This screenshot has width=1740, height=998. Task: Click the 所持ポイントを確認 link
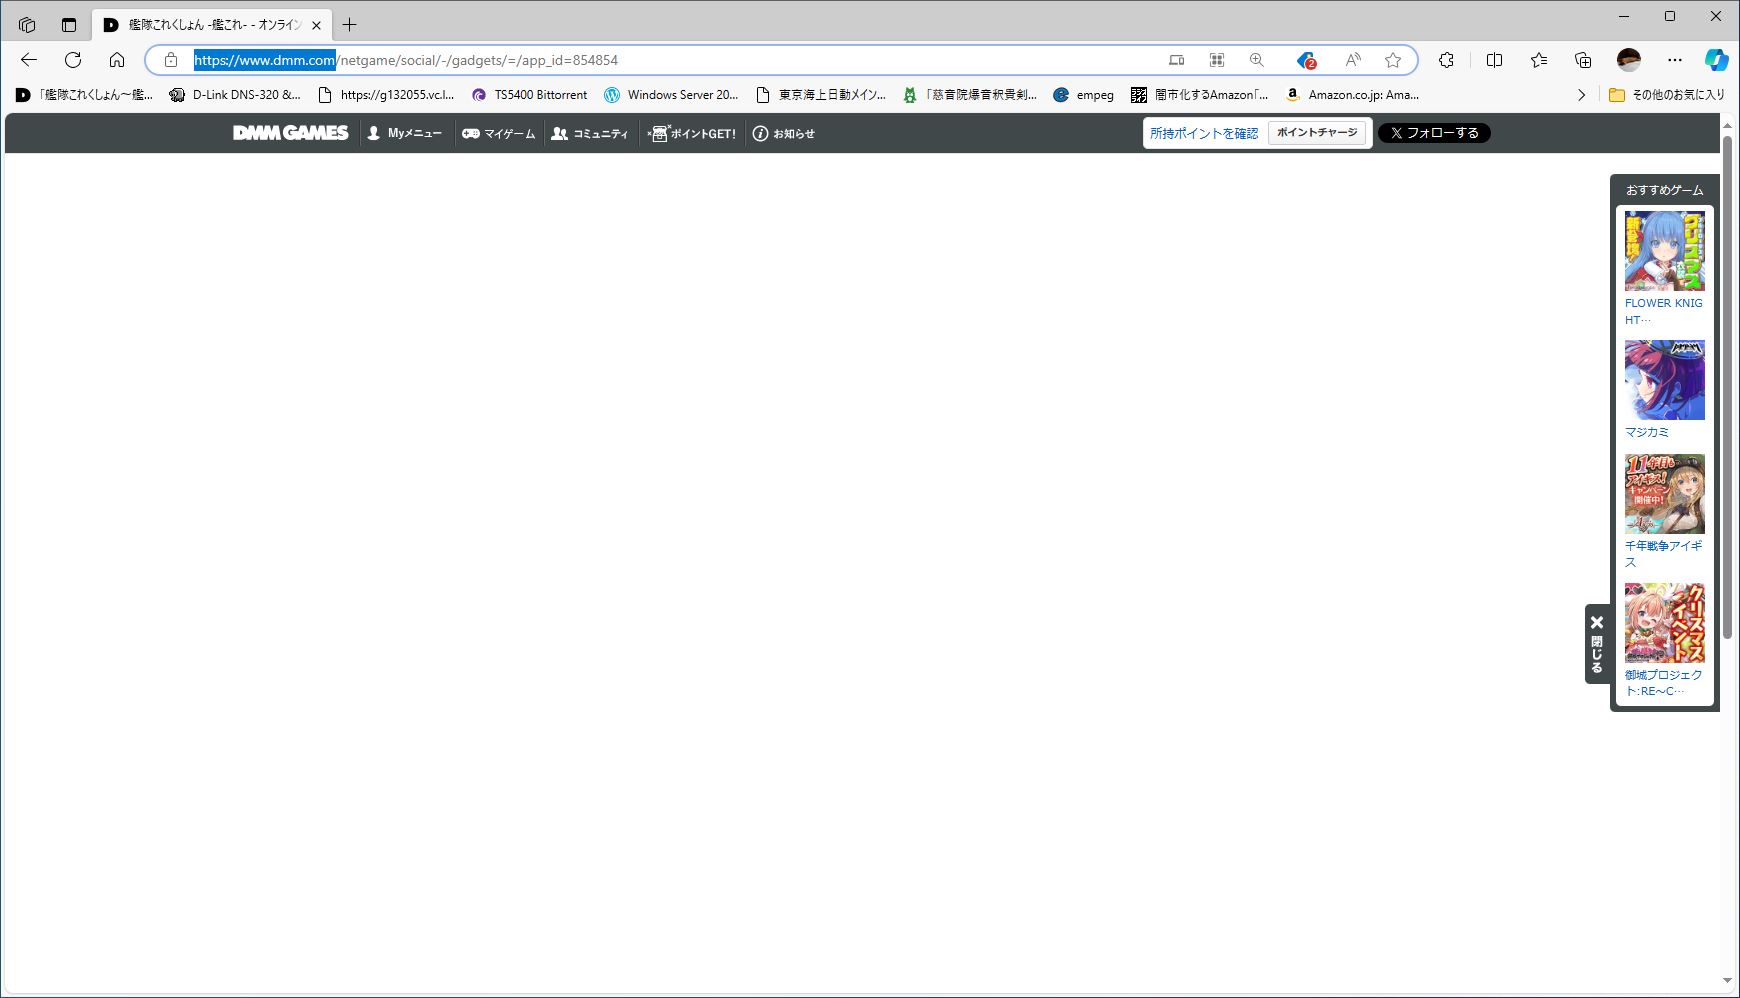point(1204,133)
